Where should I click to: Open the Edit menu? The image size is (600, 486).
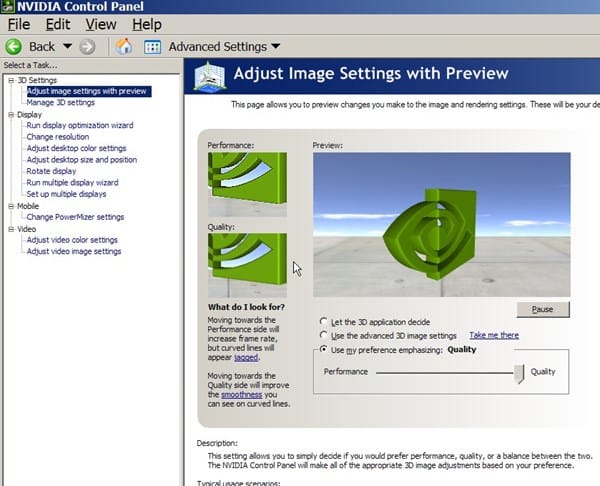(58, 24)
